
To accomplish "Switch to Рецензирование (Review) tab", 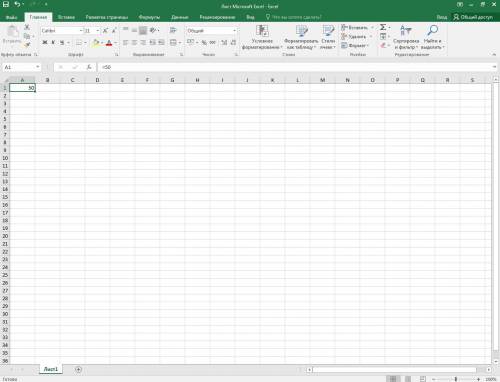I will coord(217,17).
